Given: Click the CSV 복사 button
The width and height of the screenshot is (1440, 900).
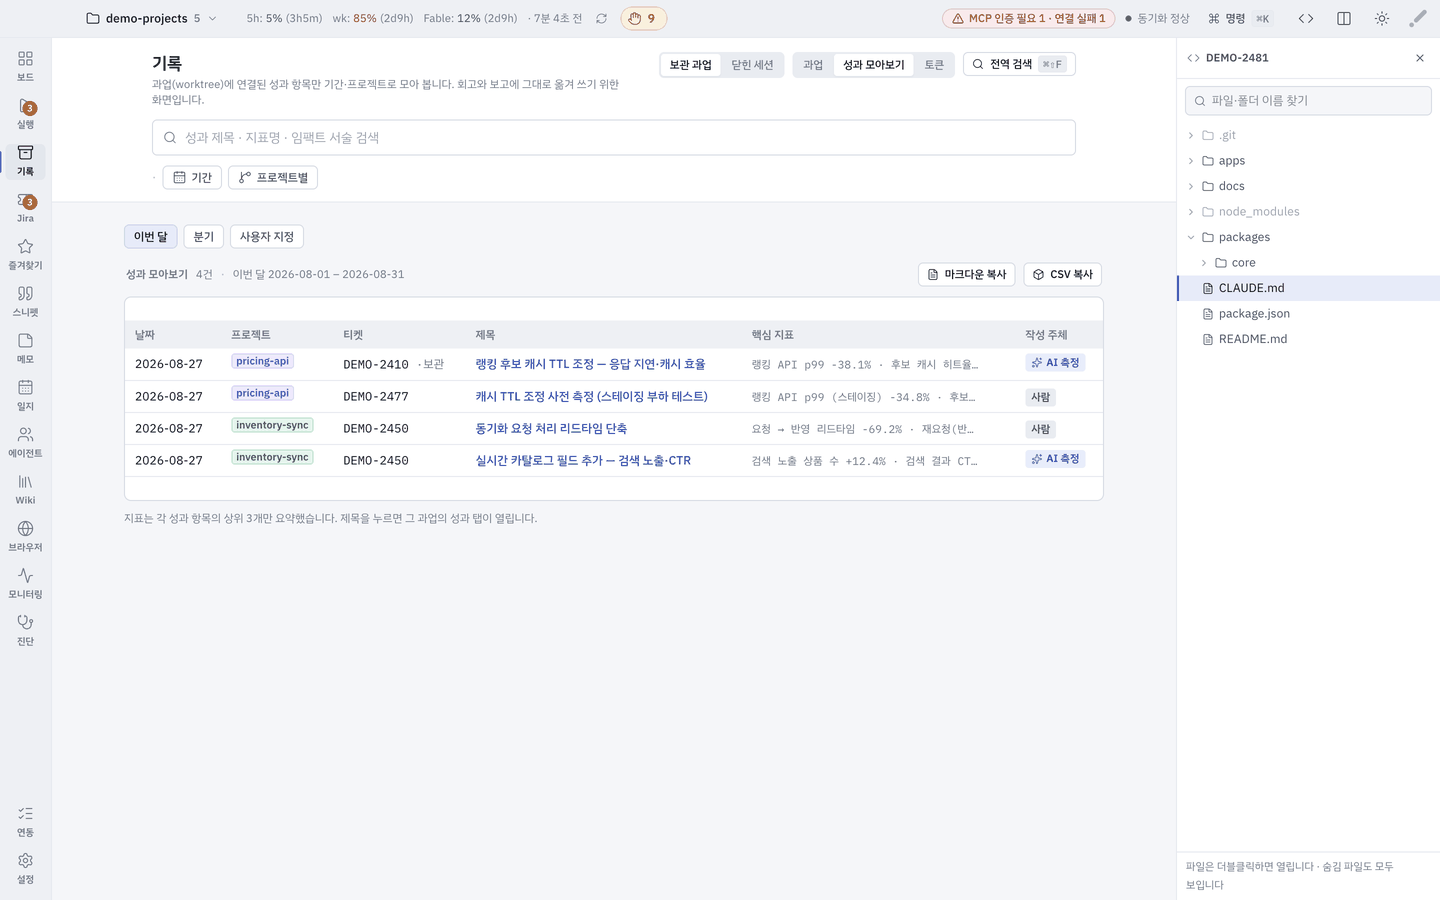Looking at the screenshot, I should pos(1062,274).
